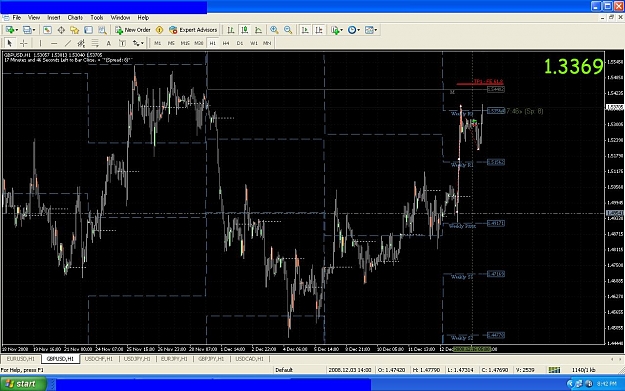Toggle the Navigator panel (folder with star icon)
Screen dimensions: 625x391
(75, 30)
